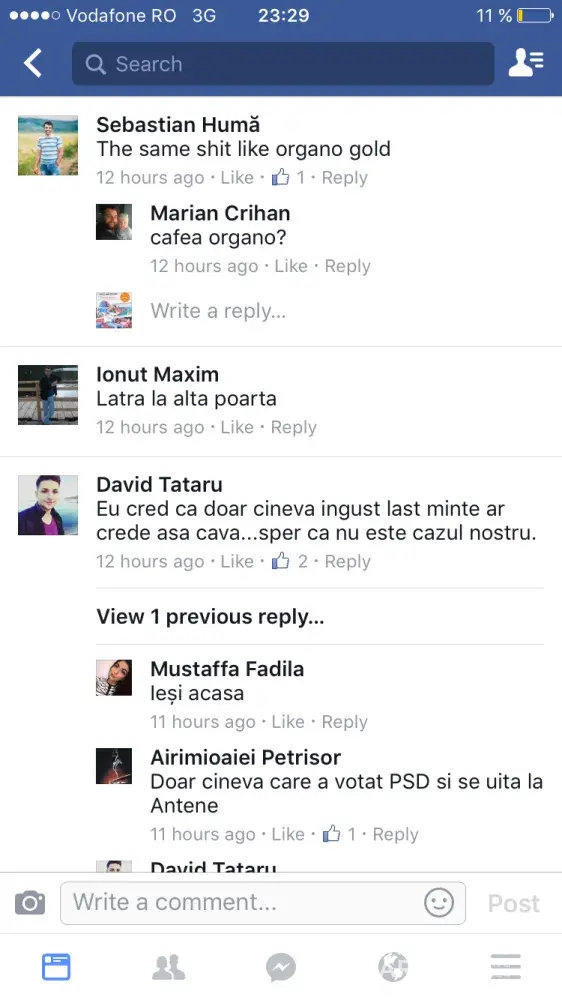
Task: Tap the back arrow in header
Action: coord(33,63)
